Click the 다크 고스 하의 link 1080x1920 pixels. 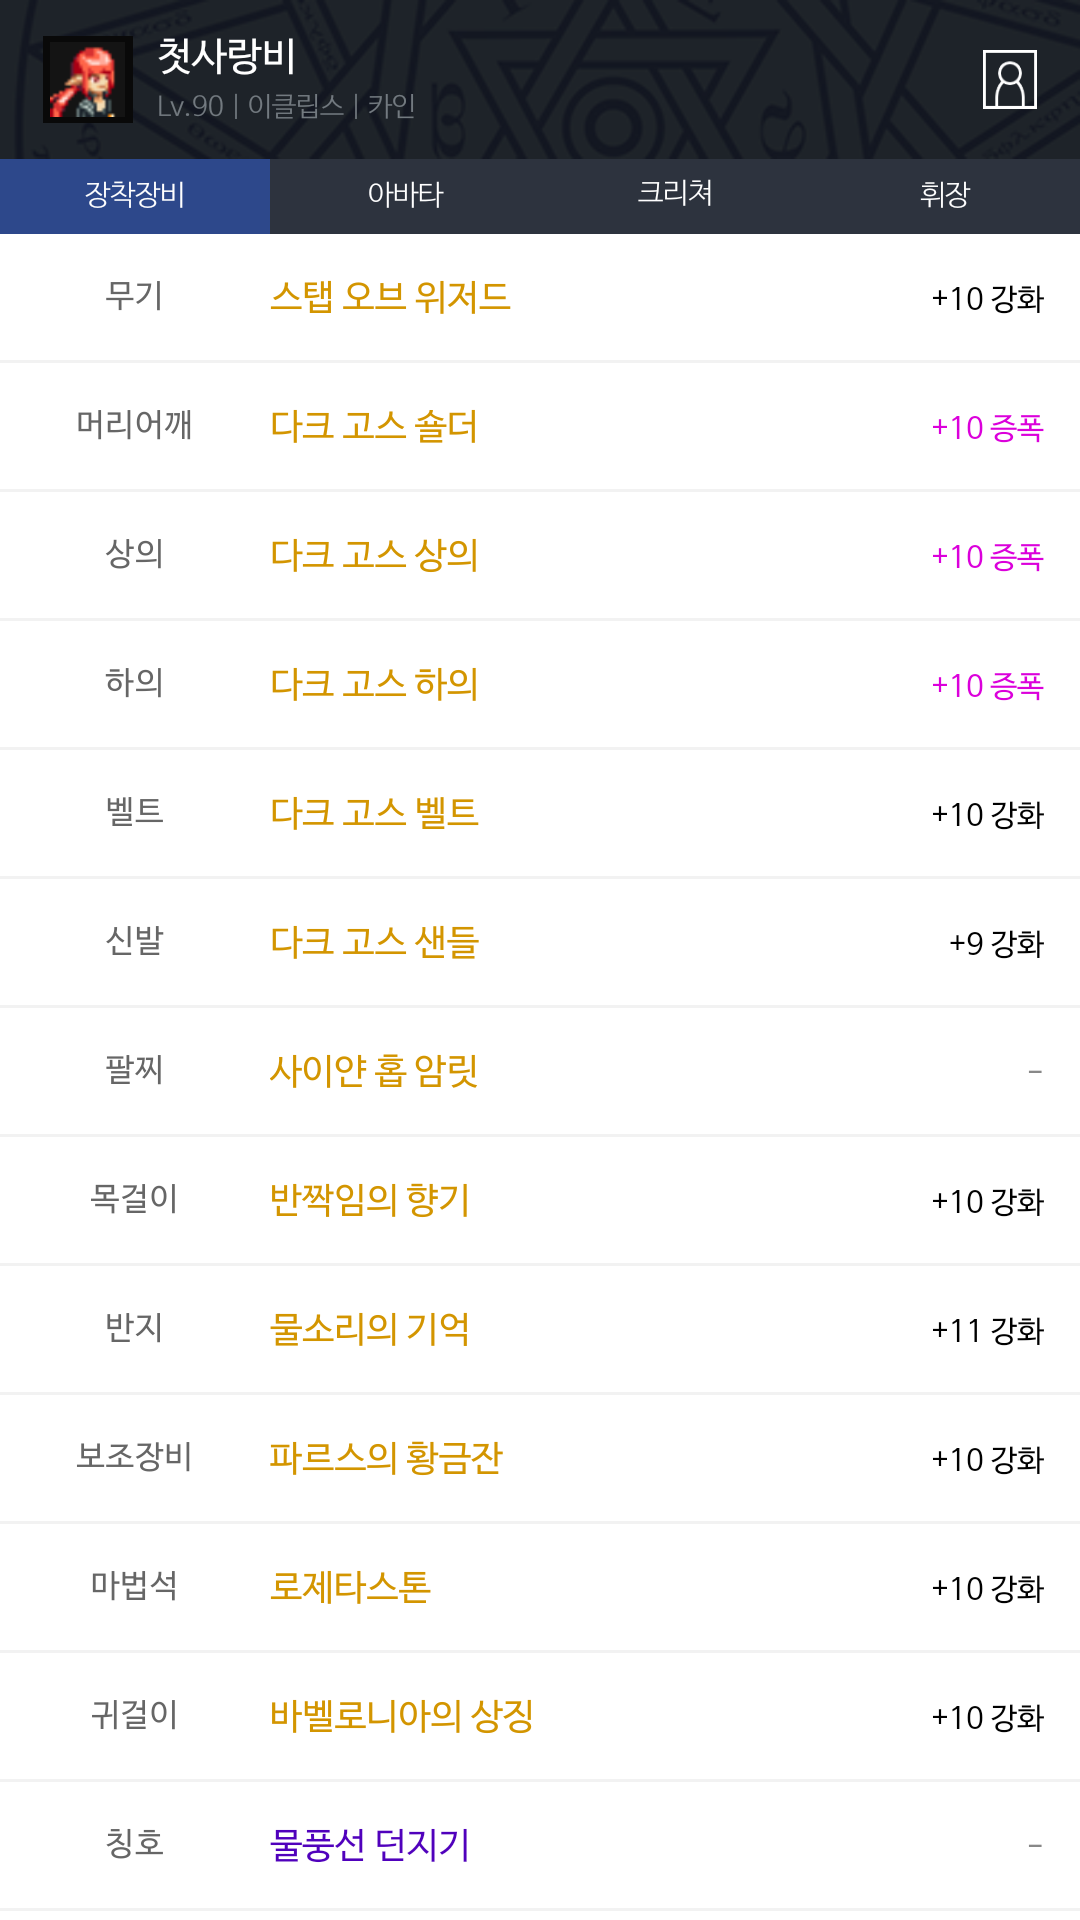pyautogui.click(x=374, y=684)
